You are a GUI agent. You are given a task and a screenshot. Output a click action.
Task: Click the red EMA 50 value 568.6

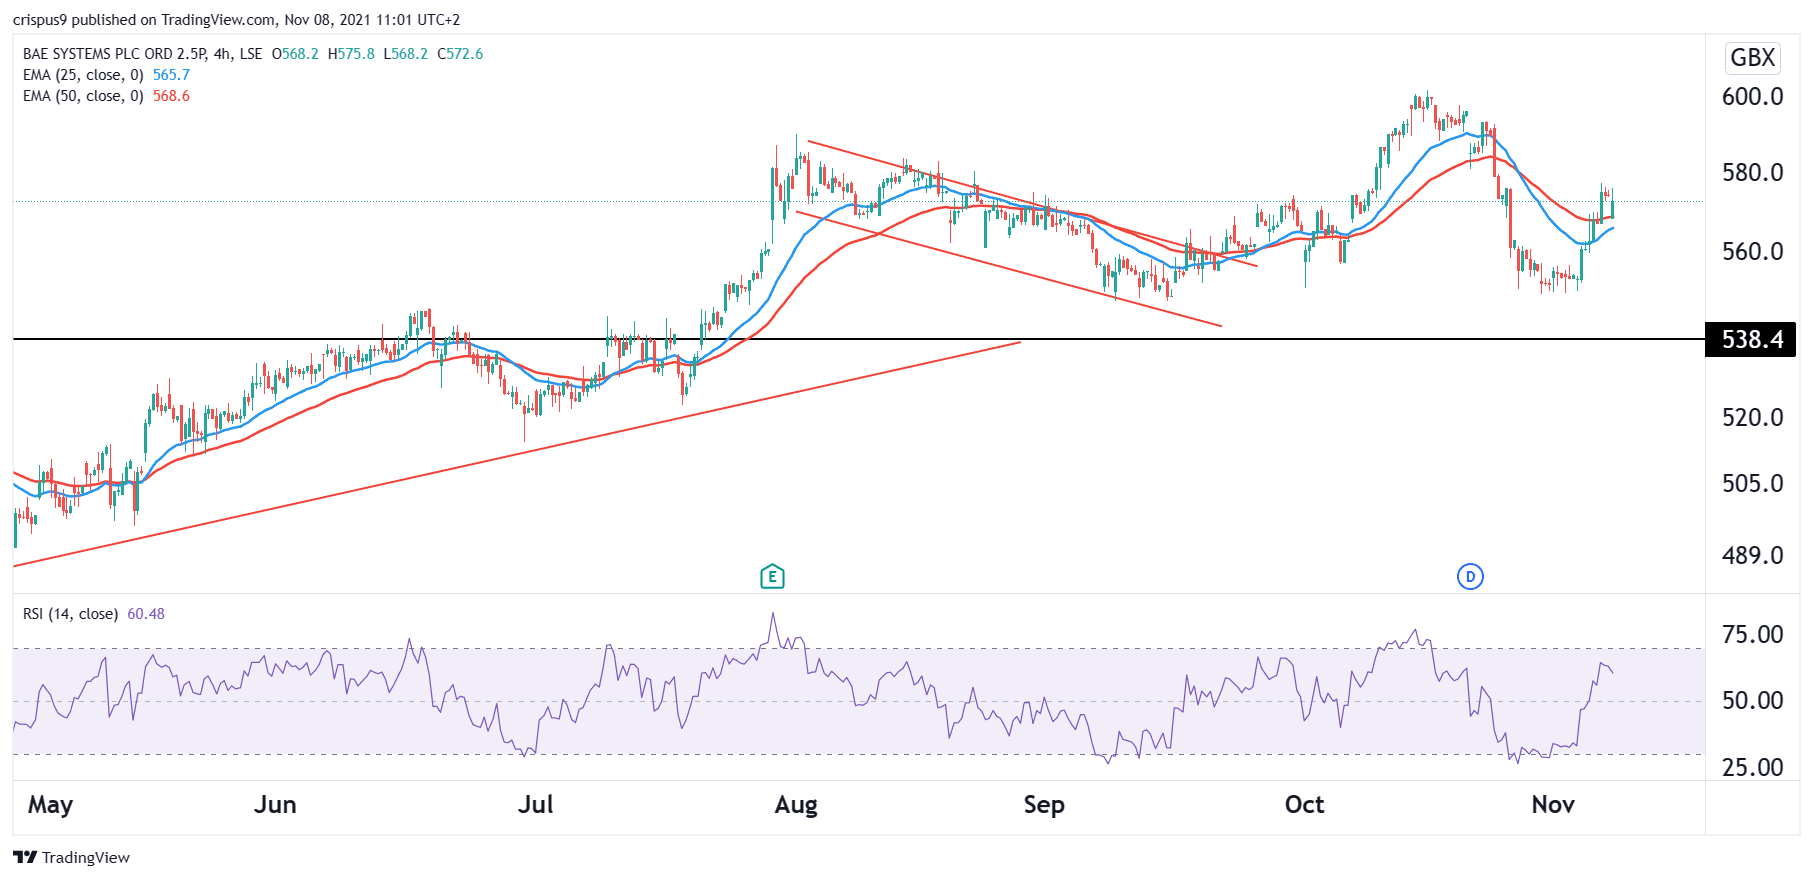(171, 96)
